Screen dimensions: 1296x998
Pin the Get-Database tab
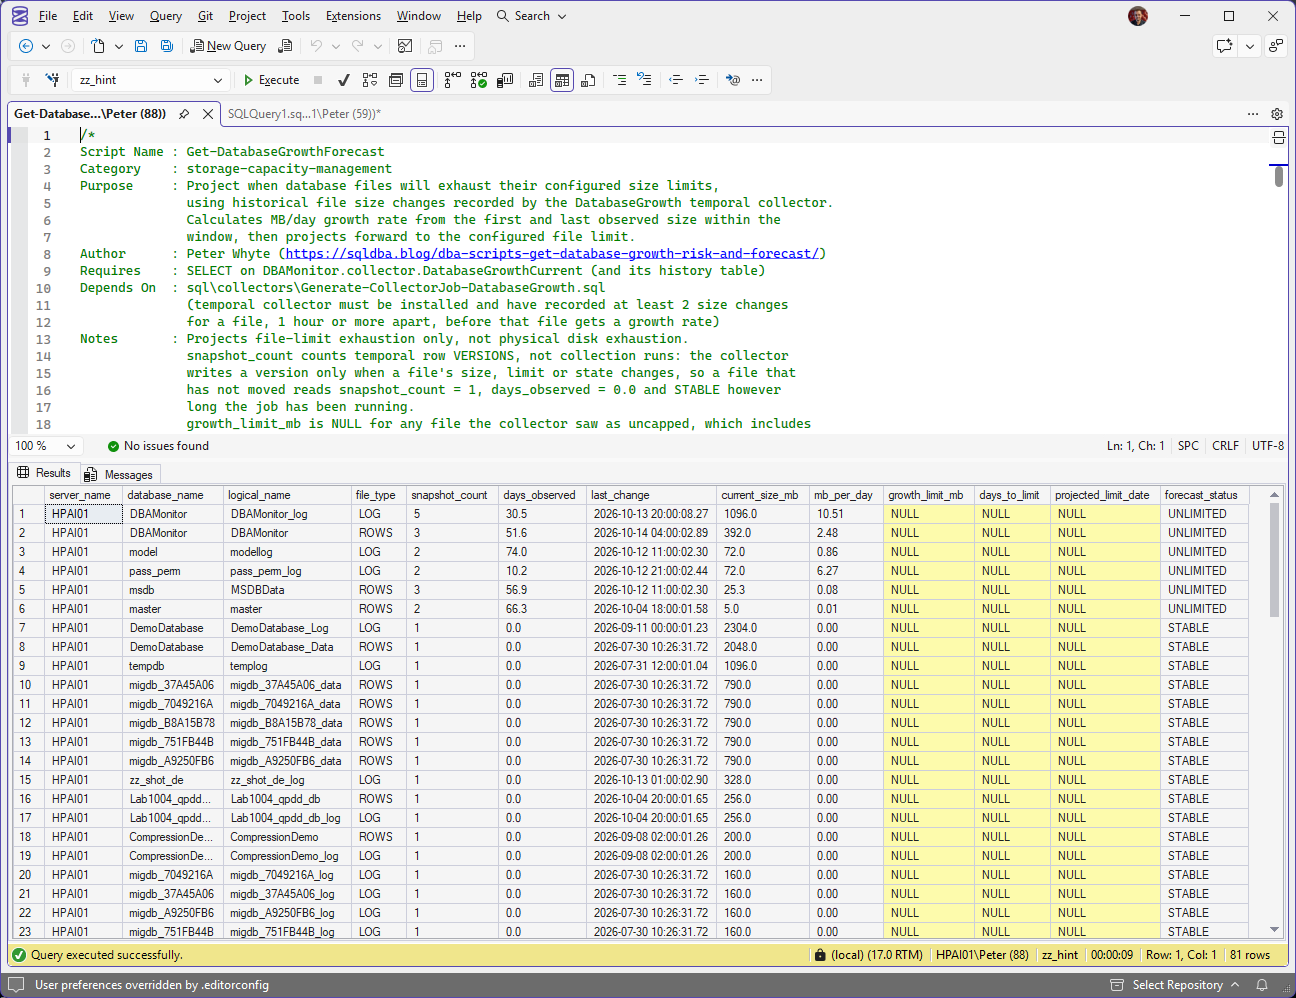pos(184,114)
